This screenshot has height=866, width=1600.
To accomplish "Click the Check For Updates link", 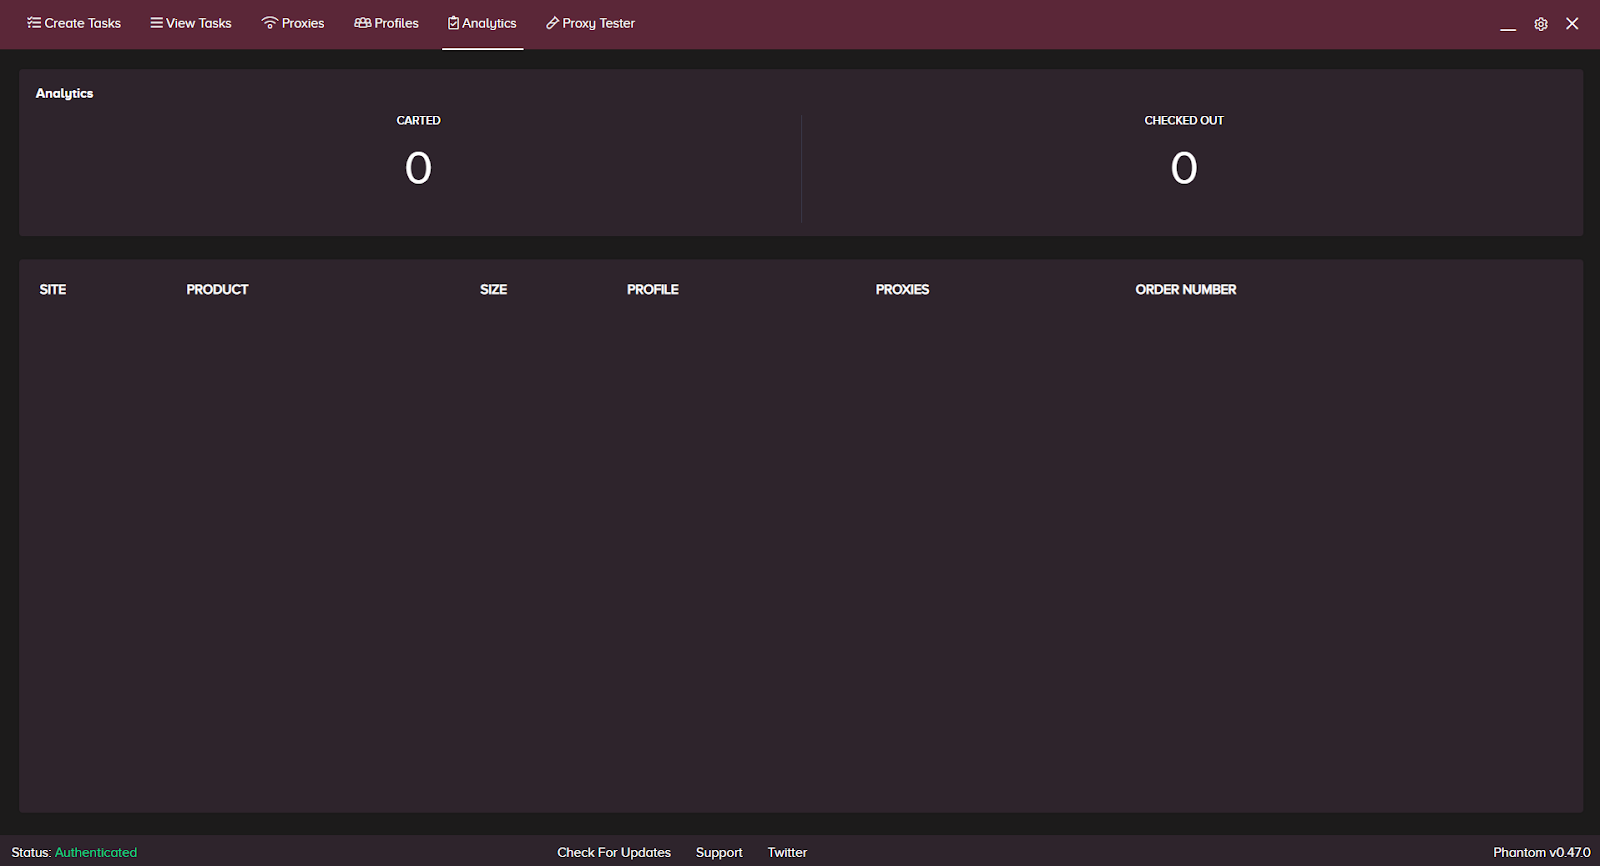I will (614, 852).
